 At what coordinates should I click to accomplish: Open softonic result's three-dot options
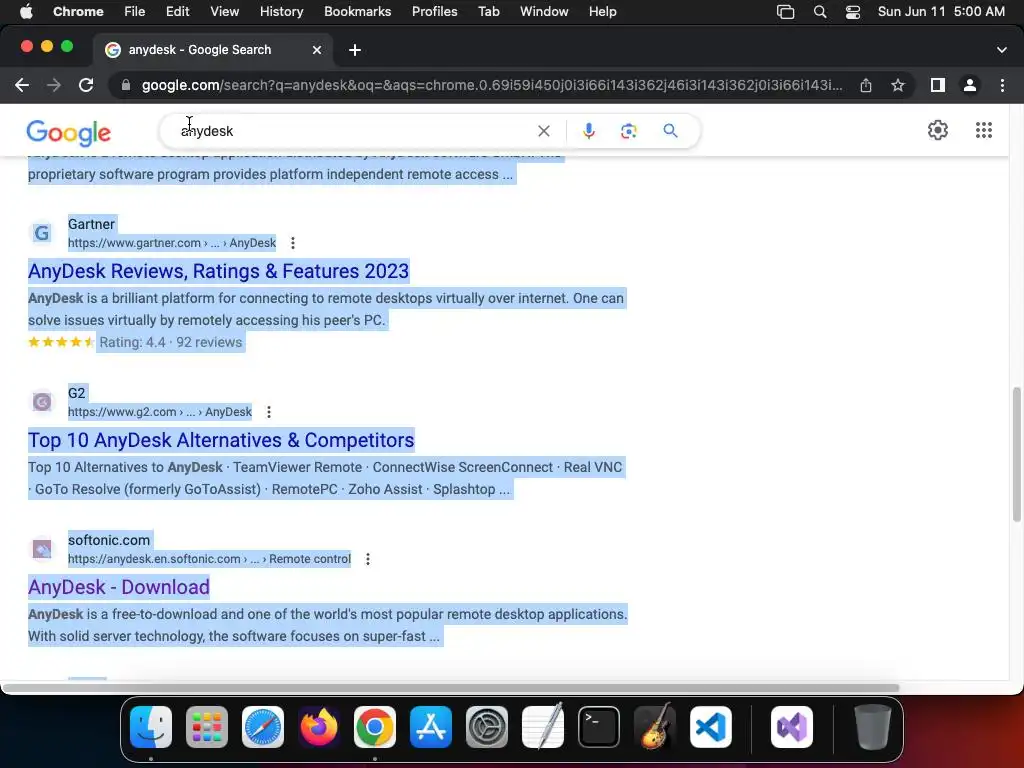(368, 559)
